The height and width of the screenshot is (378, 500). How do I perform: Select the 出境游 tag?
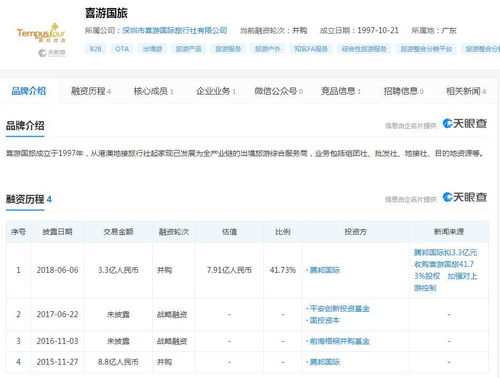152,49
